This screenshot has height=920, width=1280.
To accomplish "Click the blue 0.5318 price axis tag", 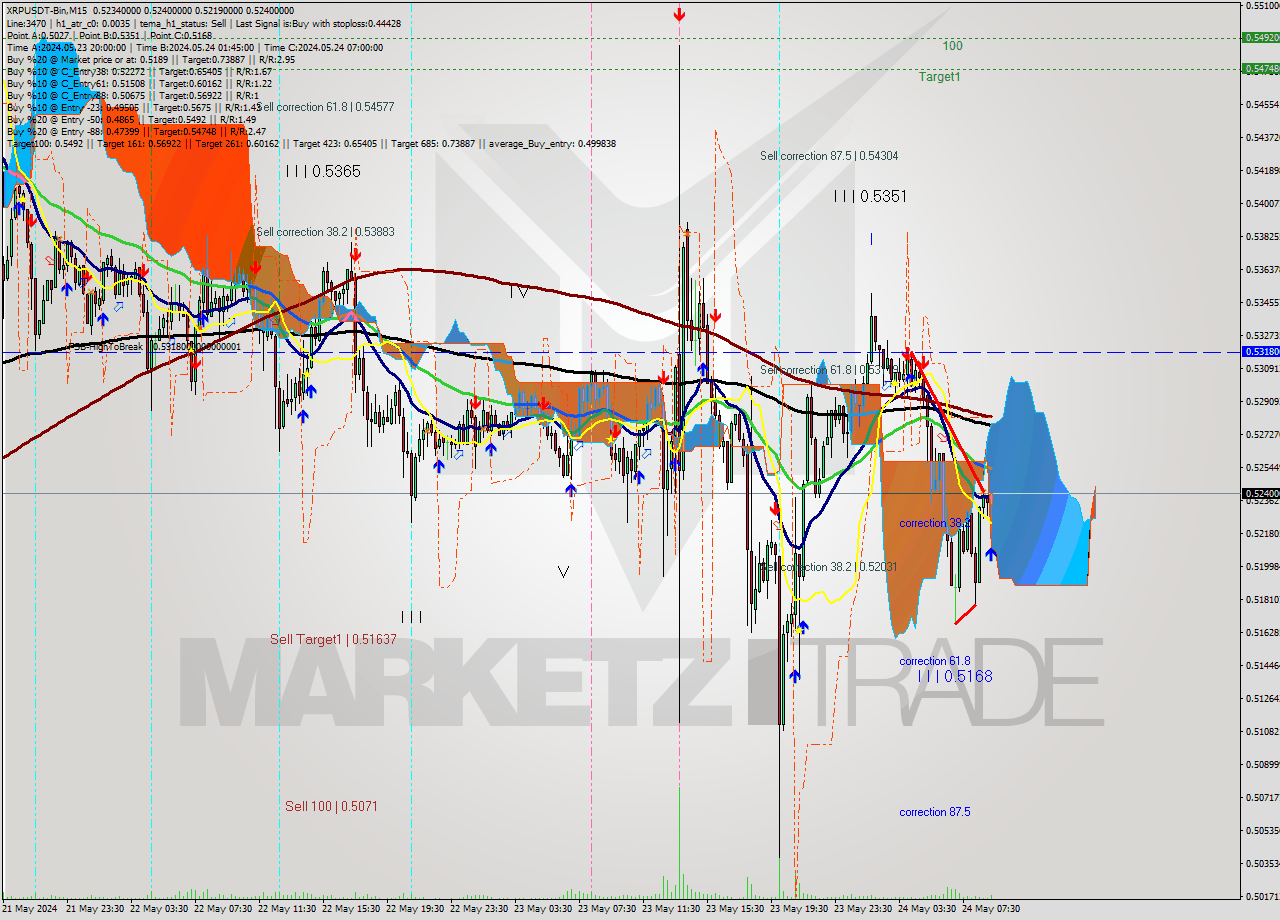I will pyautogui.click(x=1260, y=352).
